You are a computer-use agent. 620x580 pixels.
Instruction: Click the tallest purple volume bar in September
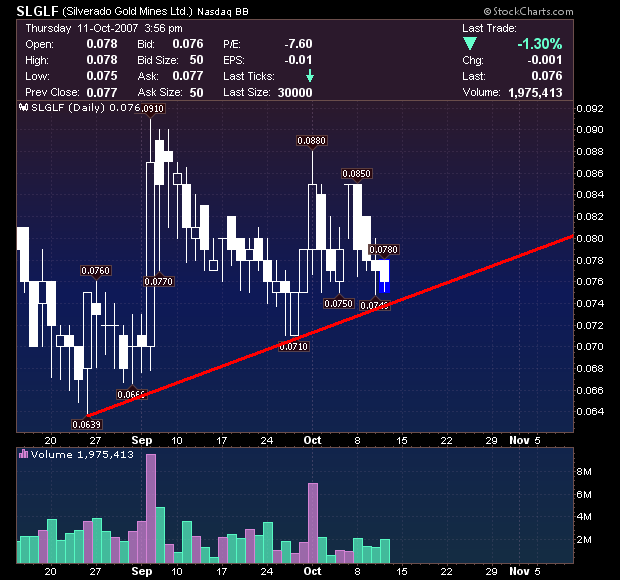(x=151, y=508)
